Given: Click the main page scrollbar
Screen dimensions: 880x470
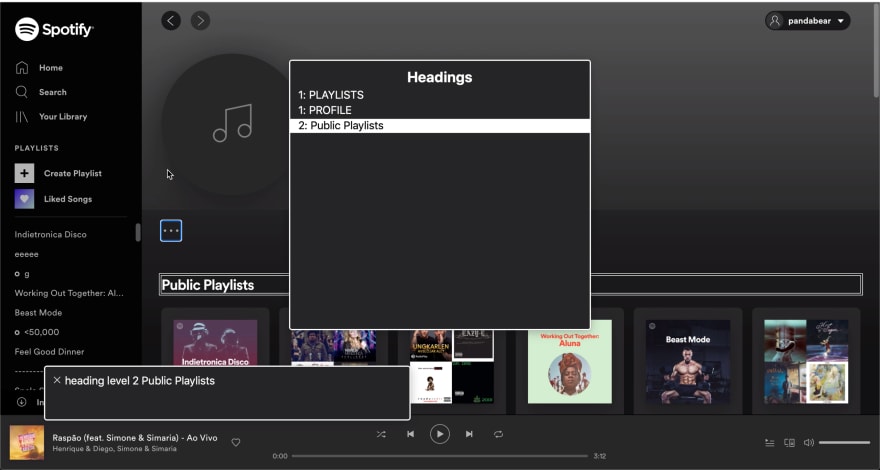Looking at the screenshot, I should pos(876,49).
